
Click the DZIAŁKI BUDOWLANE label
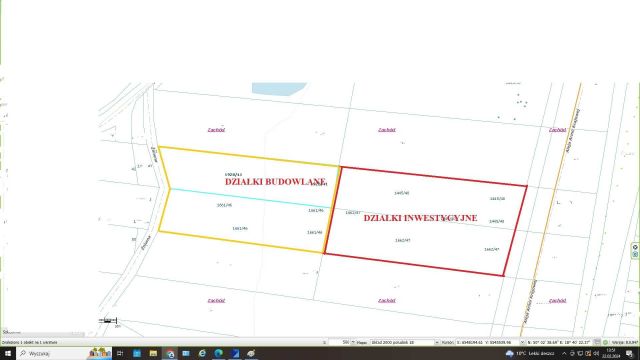(275, 182)
